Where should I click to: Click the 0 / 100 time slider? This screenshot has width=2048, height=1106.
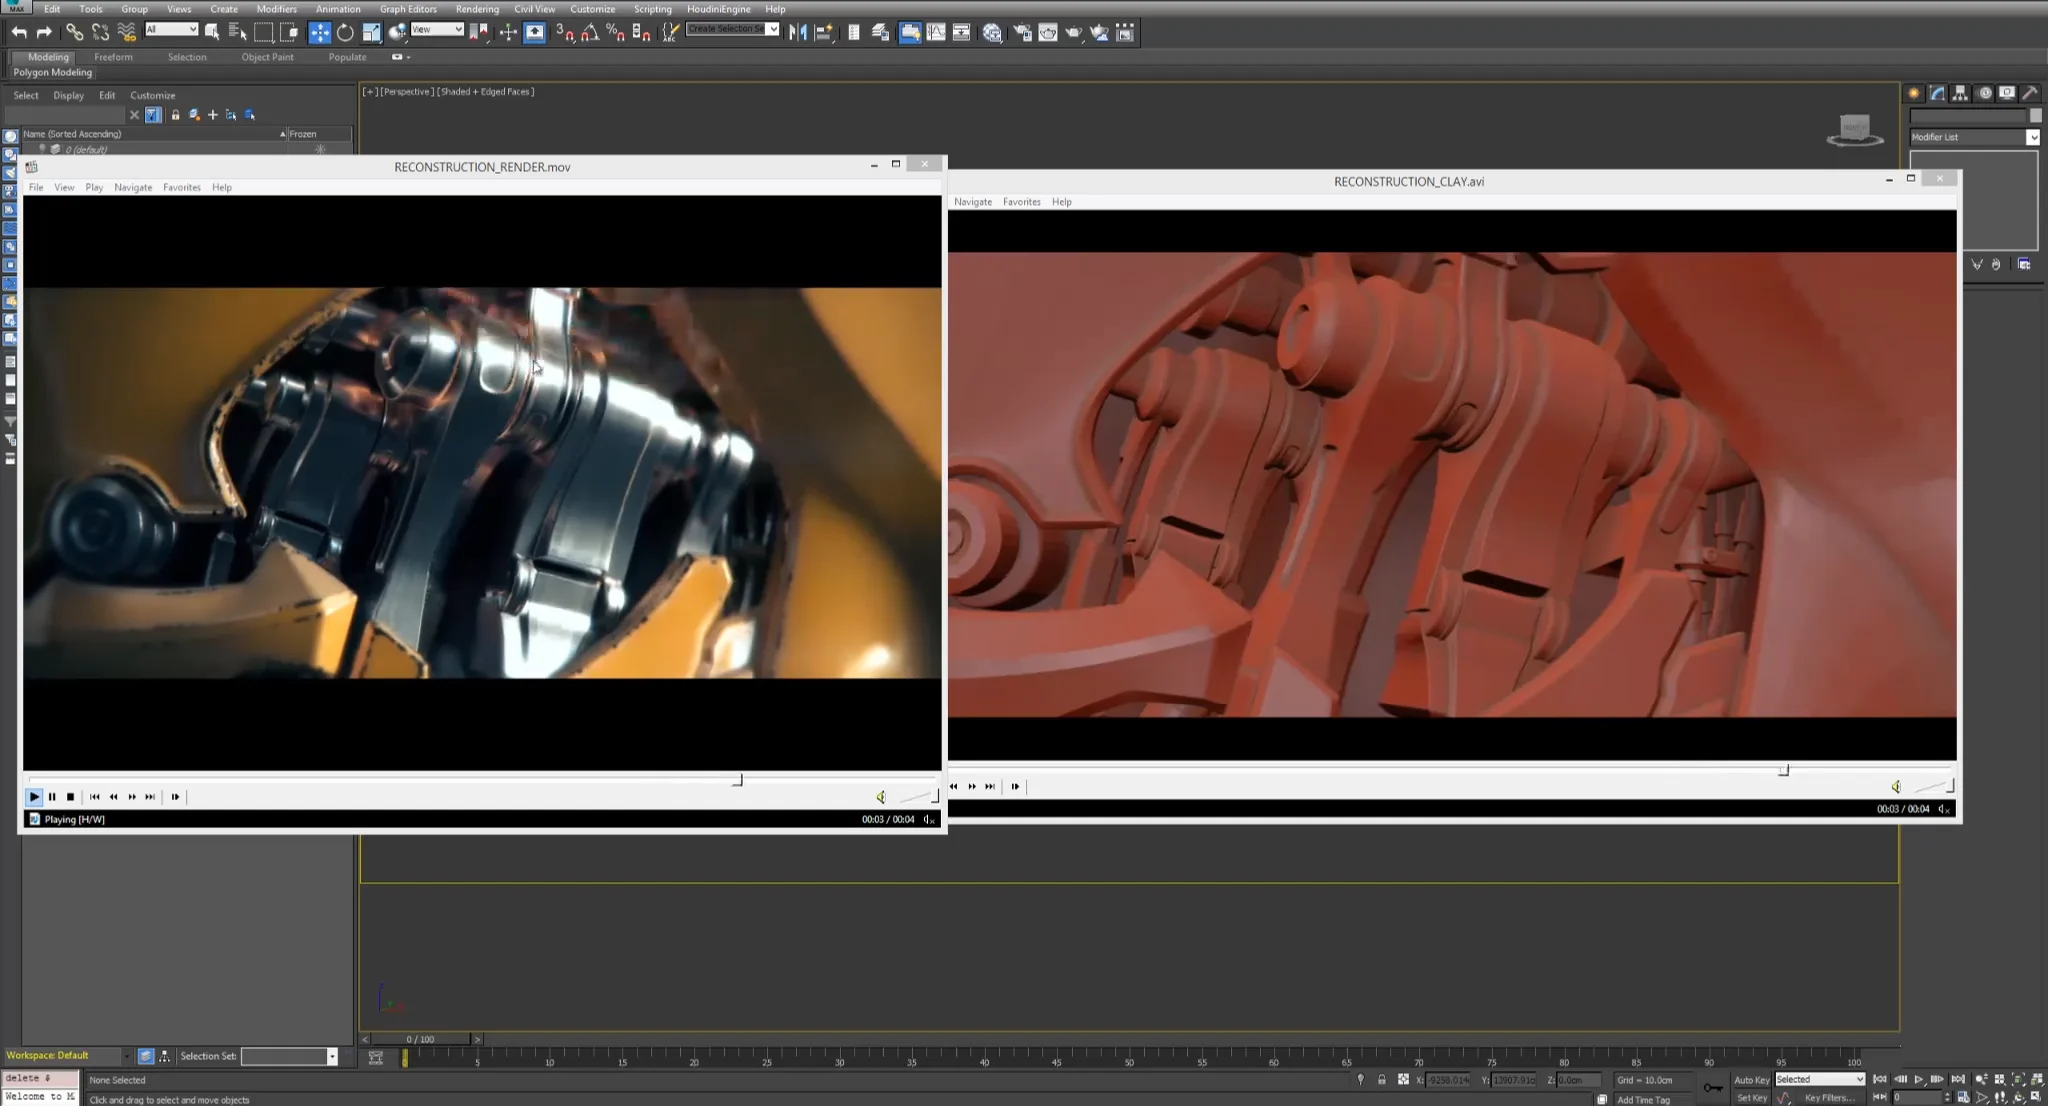click(420, 1040)
